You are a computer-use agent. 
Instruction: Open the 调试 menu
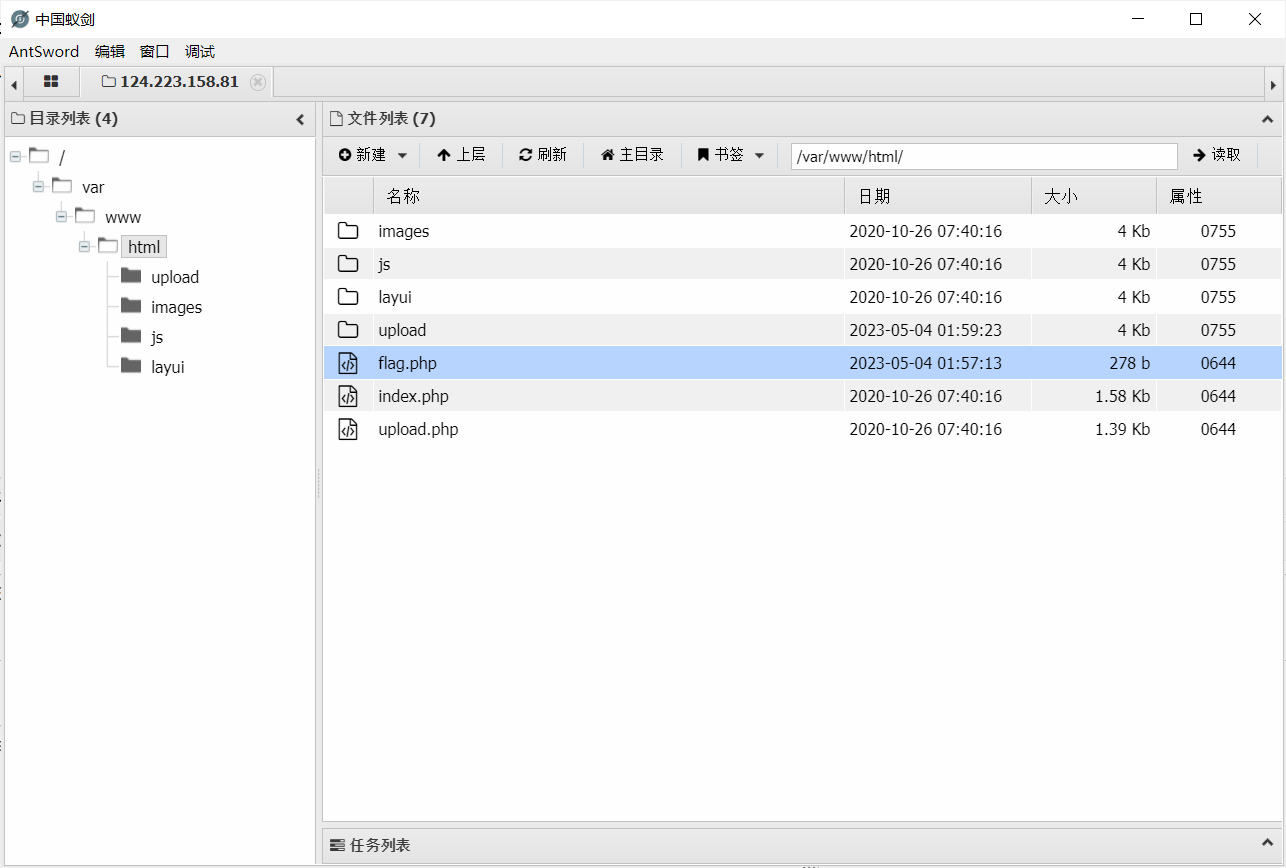pos(200,52)
